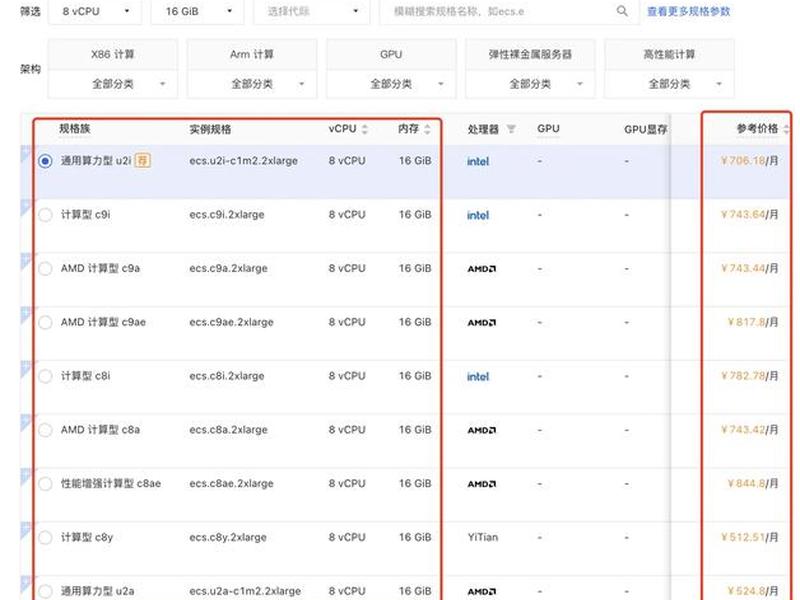Sort by 内存 column arrows
This screenshot has height=600, width=800.
pyautogui.click(x=427, y=129)
